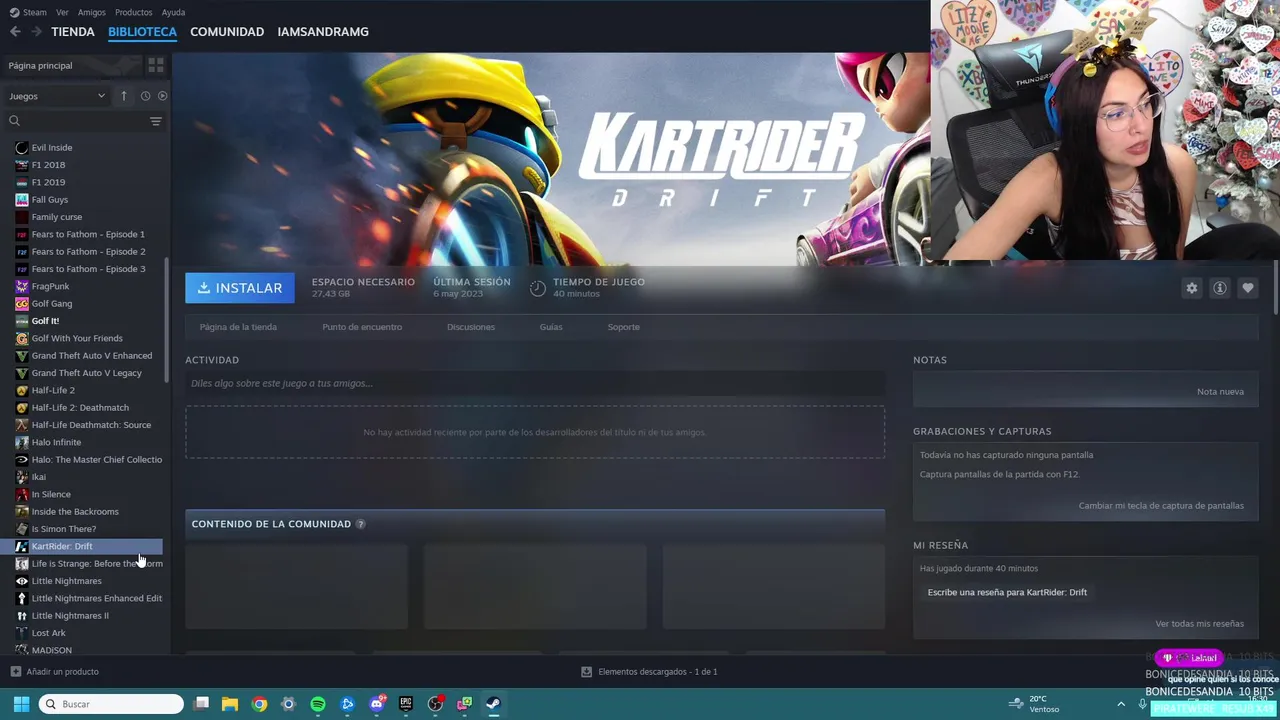Click the Windows Start button
Viewport: 1280px width, 720px height.
click(x=21, y=704)
